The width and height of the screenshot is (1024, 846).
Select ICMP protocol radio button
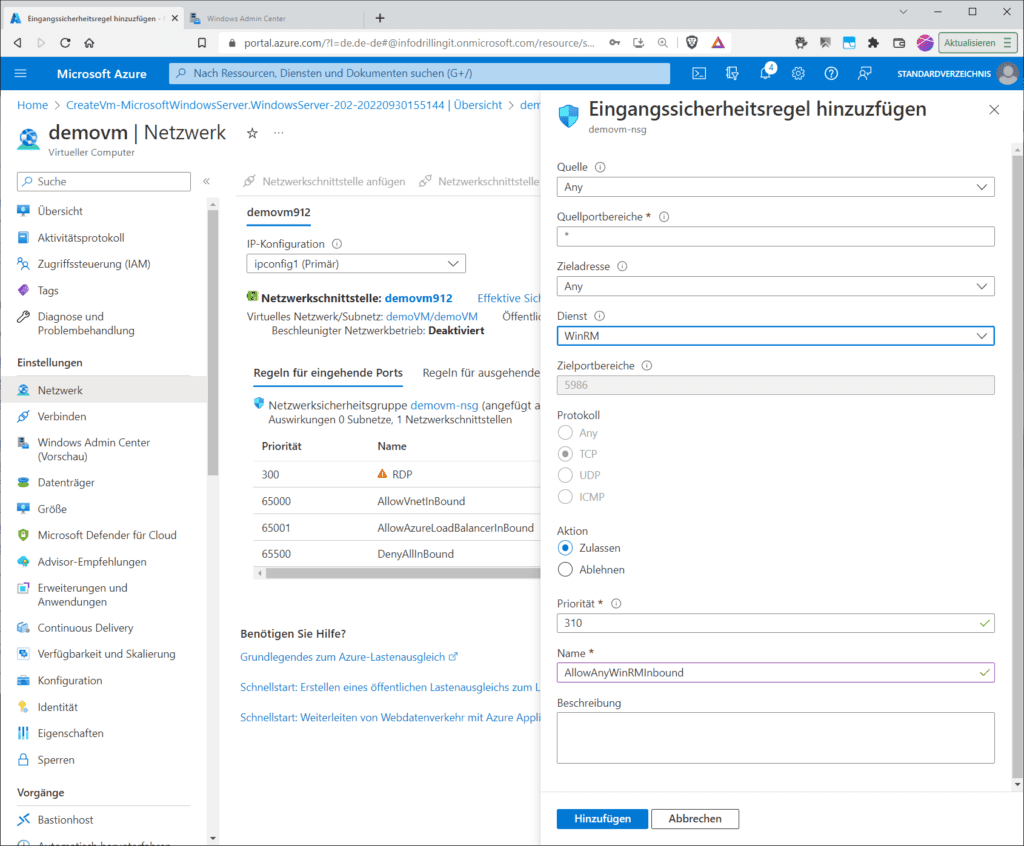point(566,496)
